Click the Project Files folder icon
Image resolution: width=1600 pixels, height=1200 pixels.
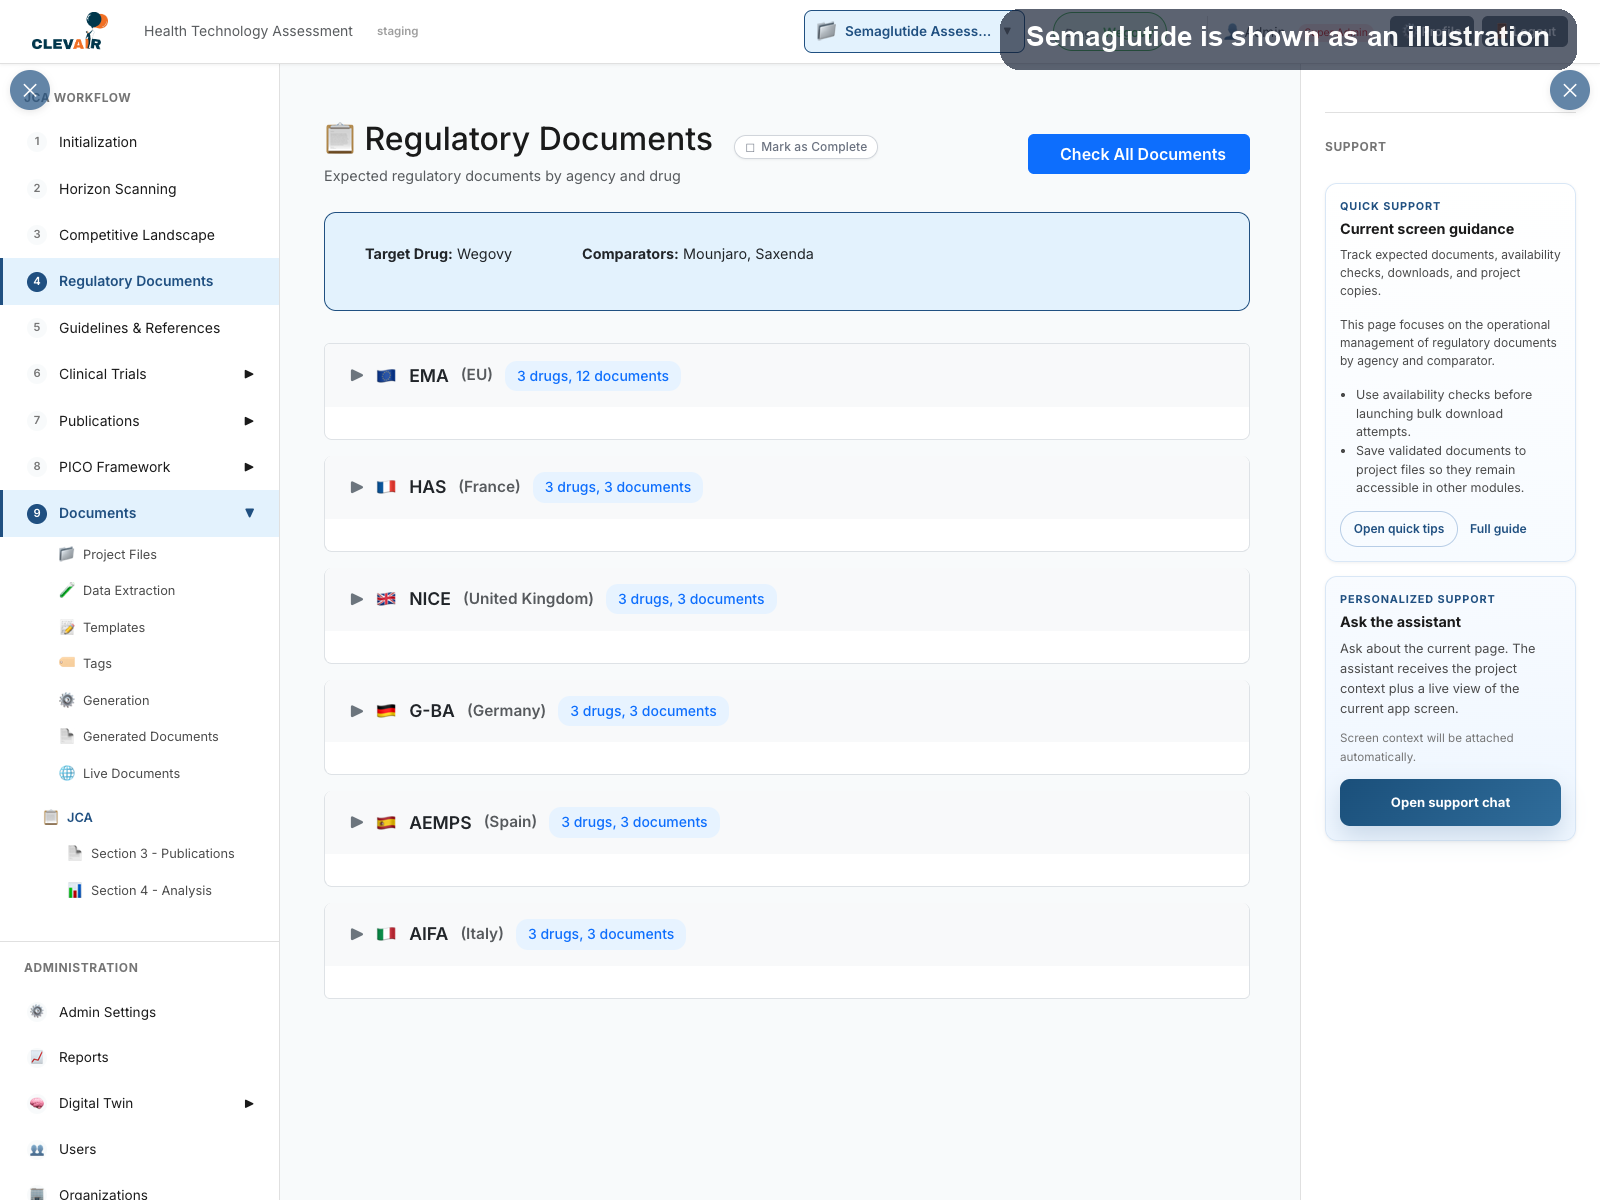pos(67,554)
